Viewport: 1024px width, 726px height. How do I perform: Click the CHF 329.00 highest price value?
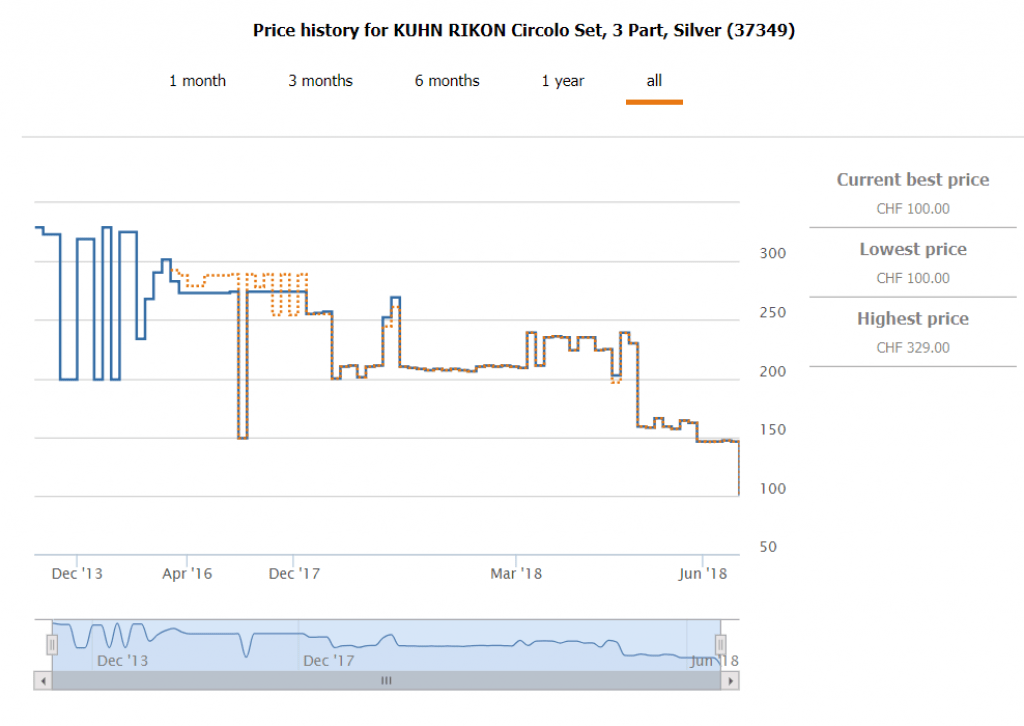912,348
